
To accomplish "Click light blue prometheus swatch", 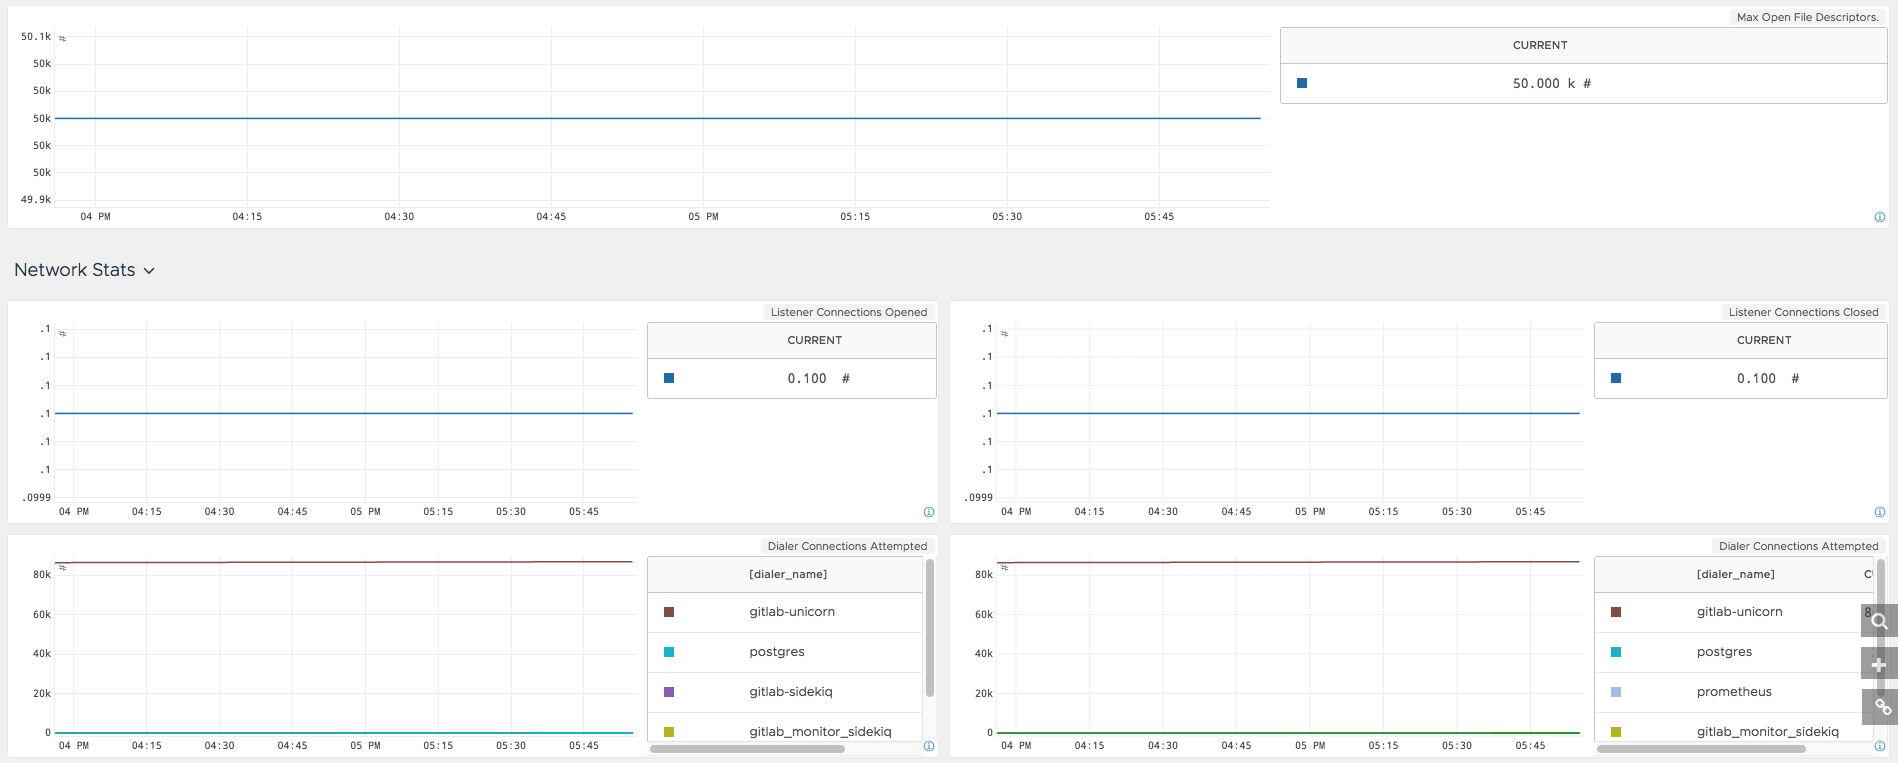I will (x=1616, y=692).
